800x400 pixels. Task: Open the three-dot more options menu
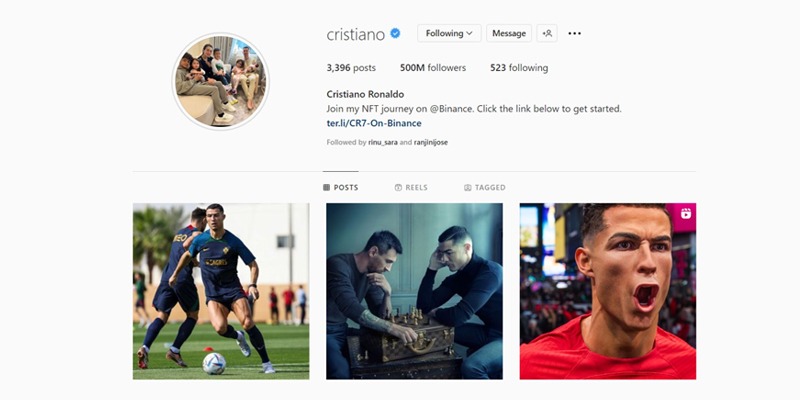(574, 33)
